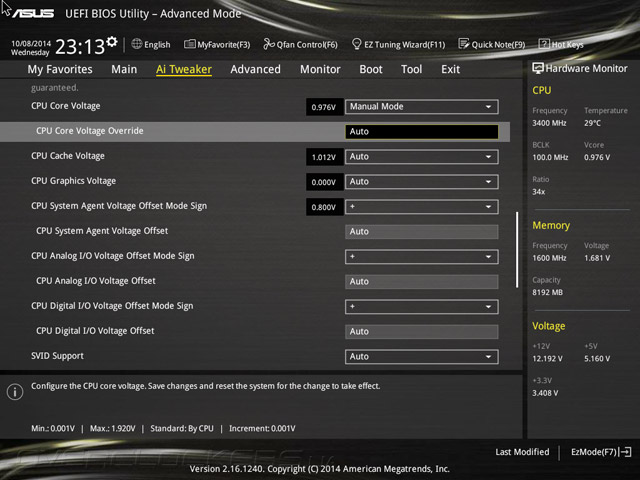This screenshot has width=640, height=480.
Task: Click the info circle icon
Action: tap(15, 392)
